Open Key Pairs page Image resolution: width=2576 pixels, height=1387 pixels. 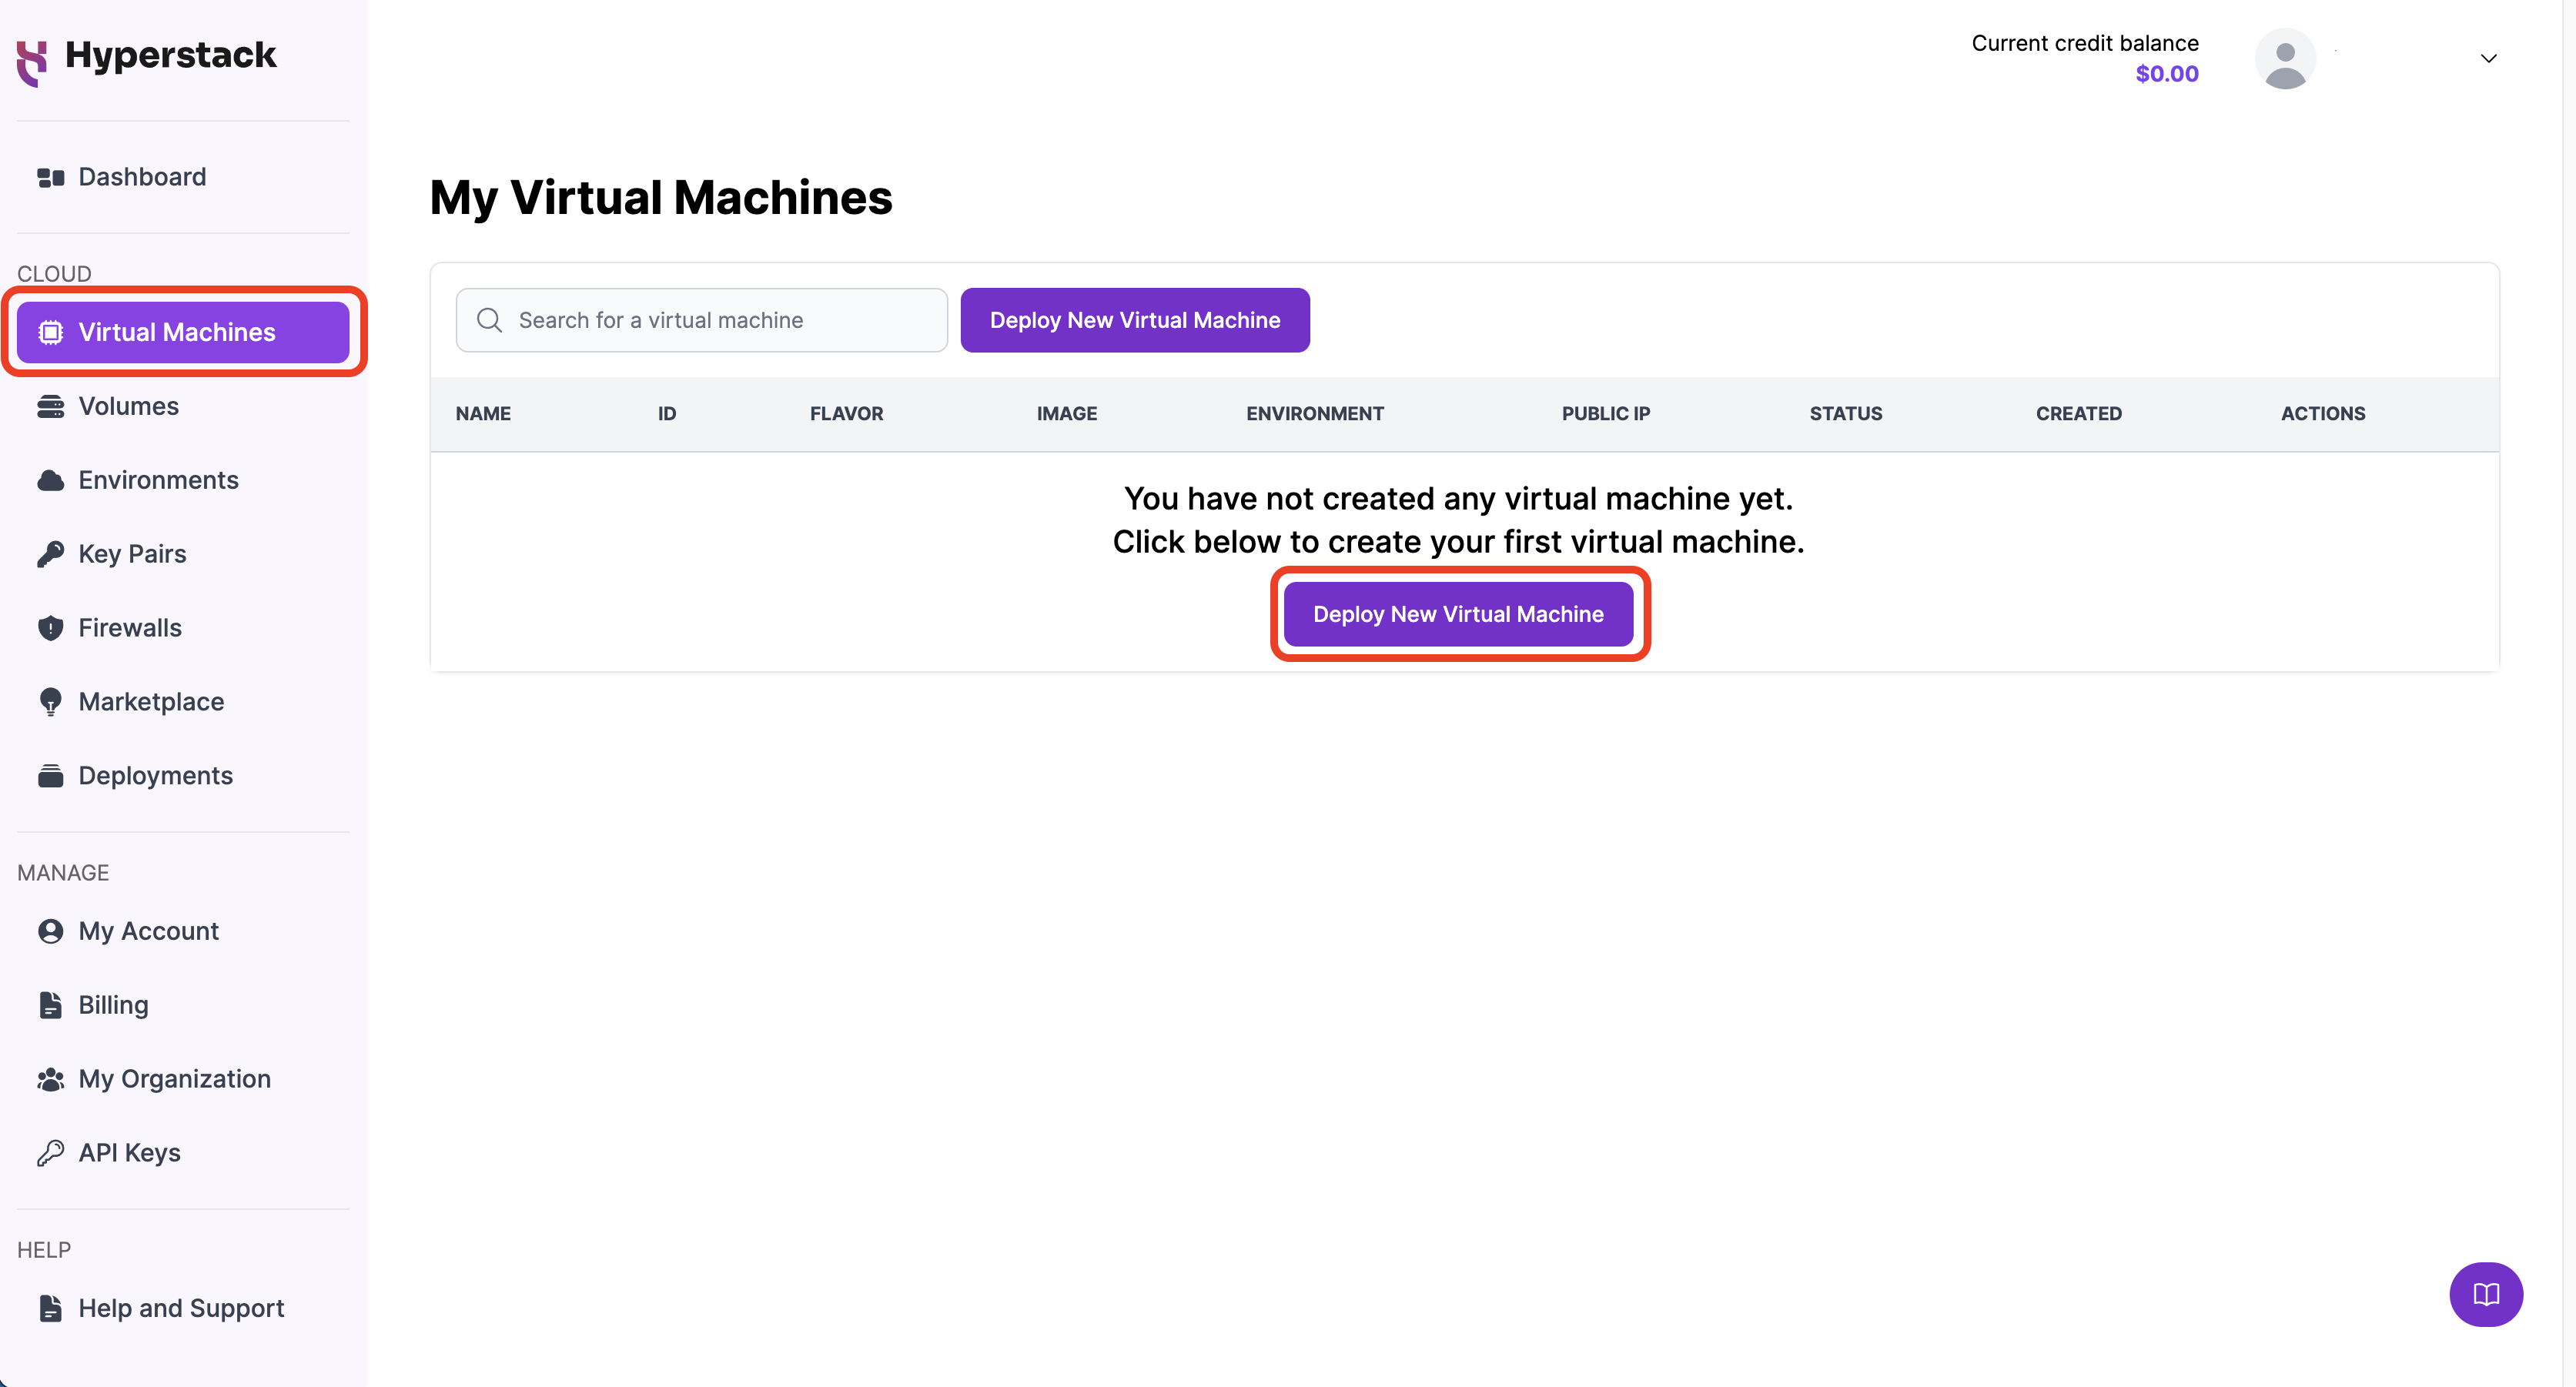[183, 554]
